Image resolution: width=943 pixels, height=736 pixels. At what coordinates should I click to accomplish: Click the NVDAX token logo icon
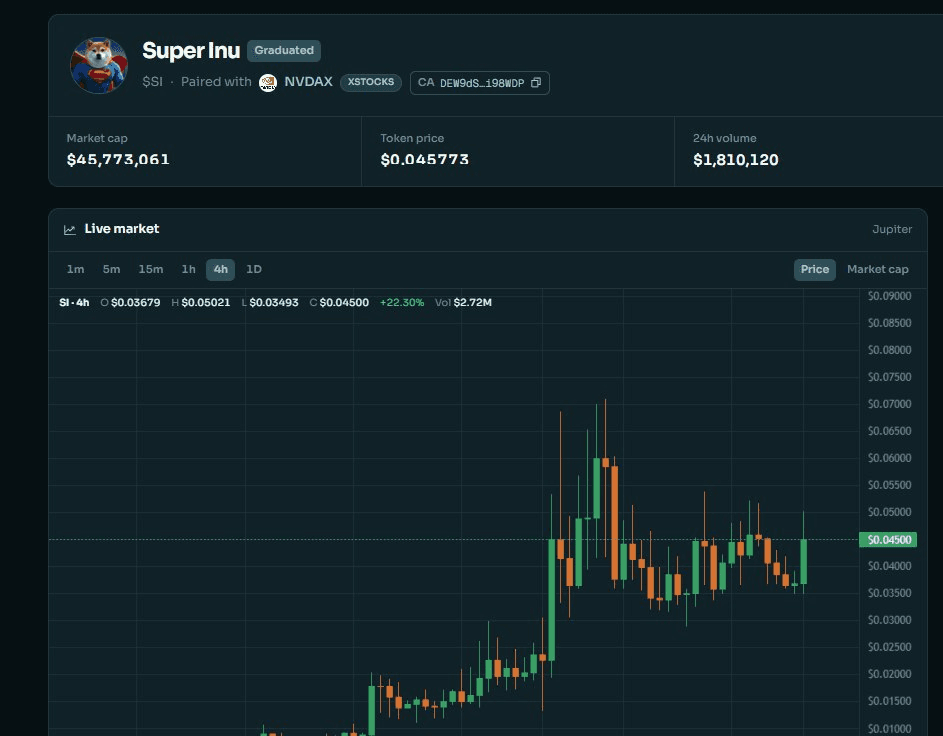click(x=268, y=82)
